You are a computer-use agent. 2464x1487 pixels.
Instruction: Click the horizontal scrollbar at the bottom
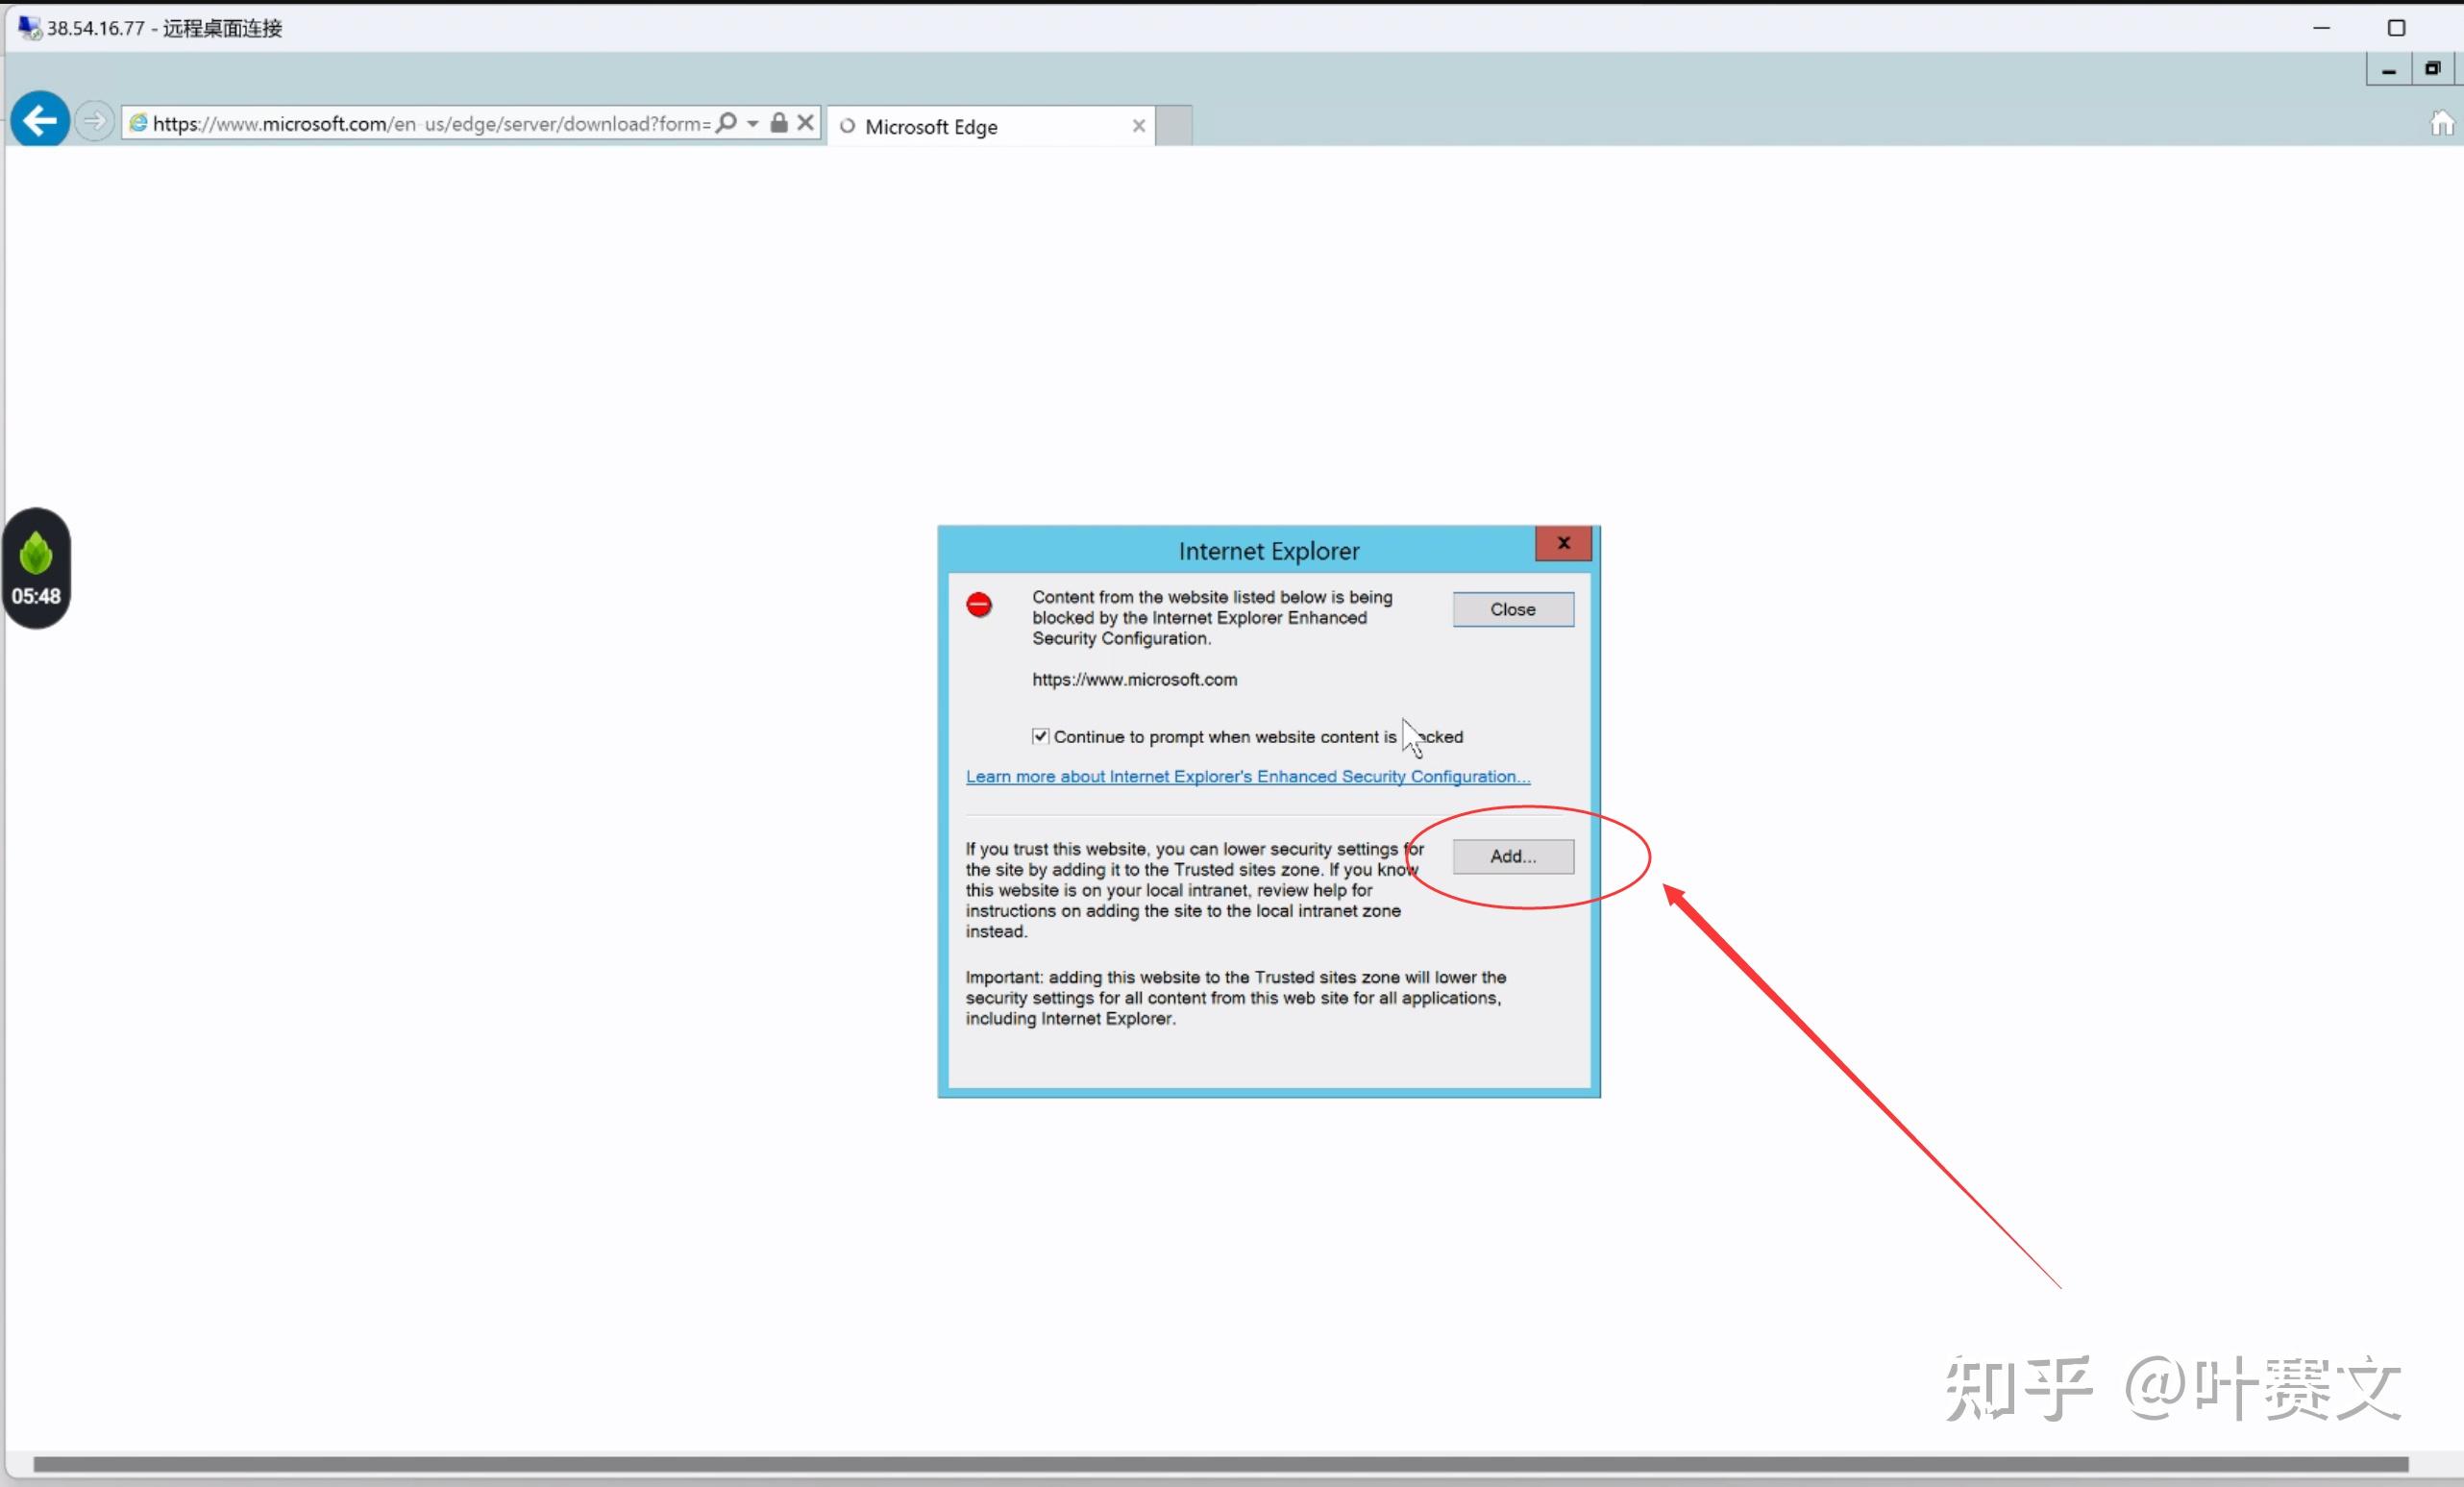click(1220, 1464)
